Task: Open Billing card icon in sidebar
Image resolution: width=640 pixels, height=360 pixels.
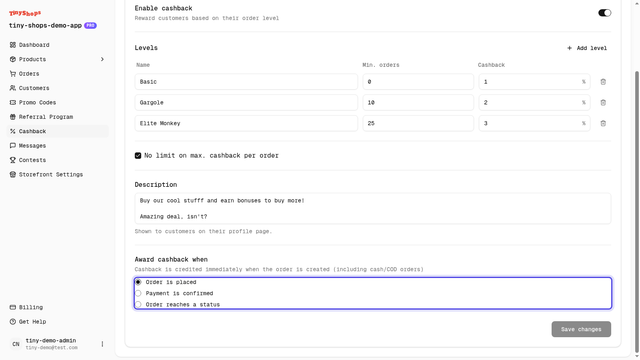Action: pos(13,307)
